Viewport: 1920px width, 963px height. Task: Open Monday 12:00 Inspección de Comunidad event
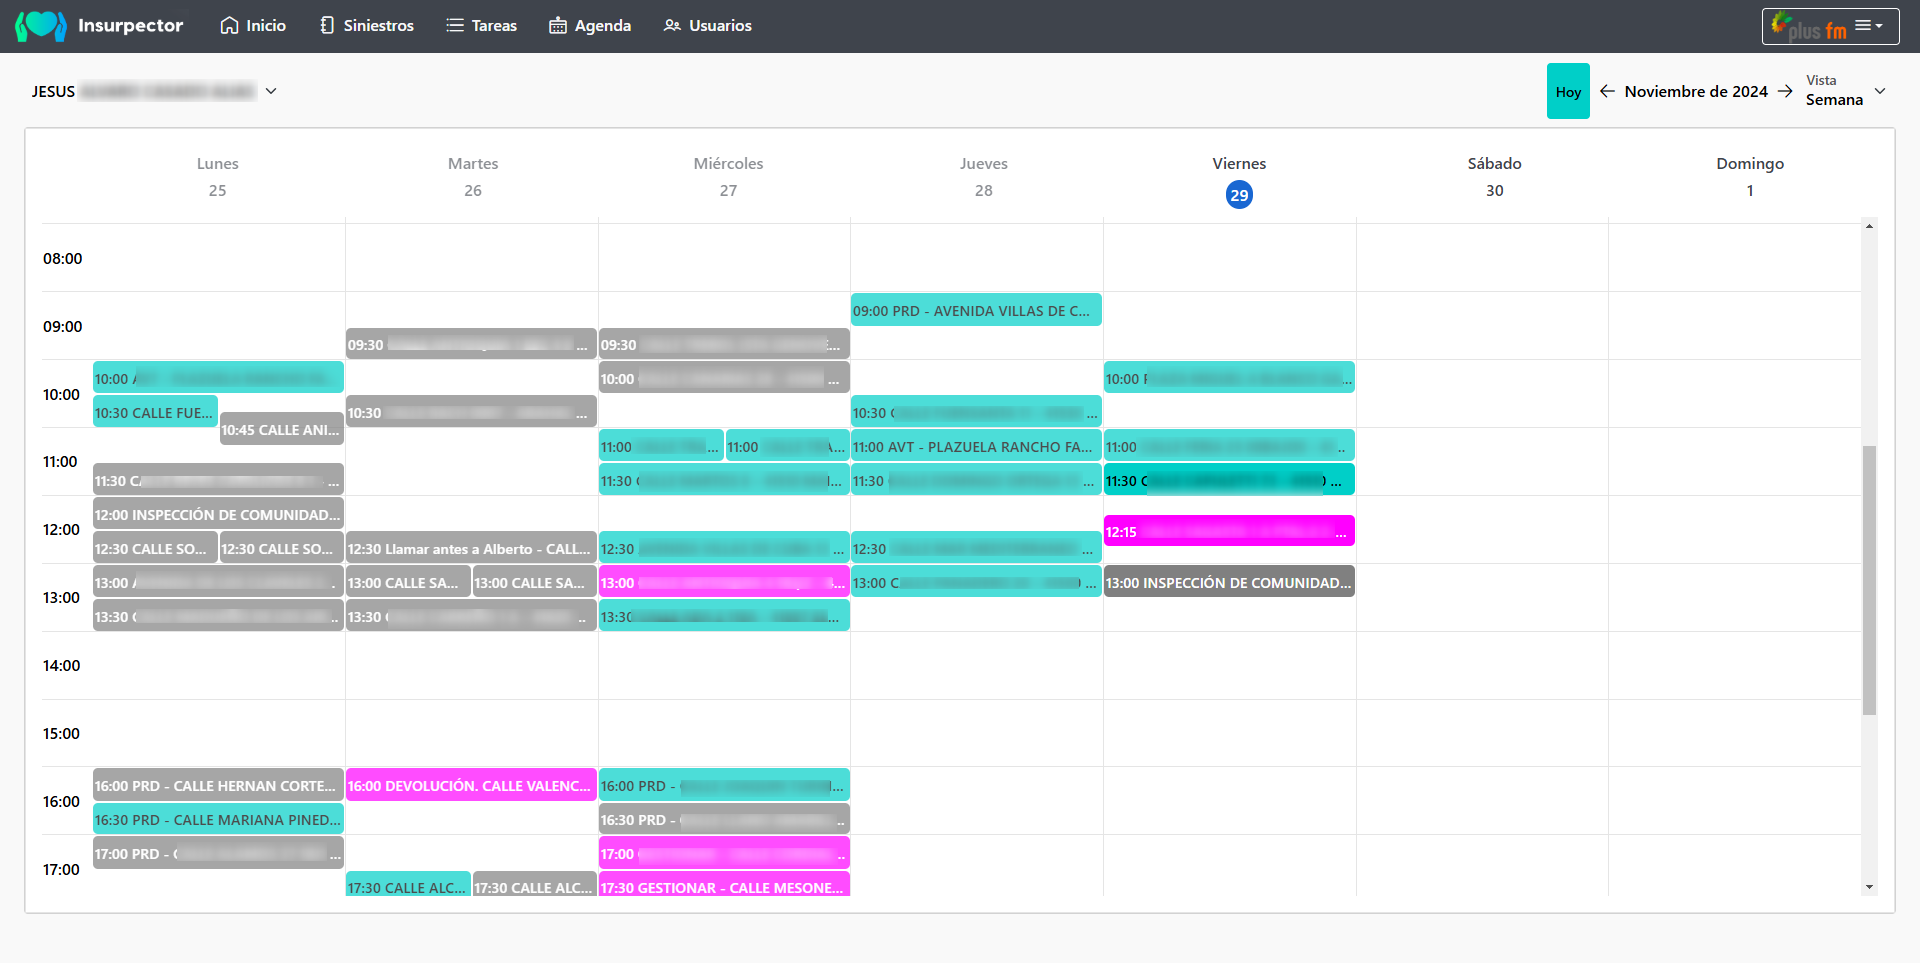pyautogui.click(x=218, y=514)
